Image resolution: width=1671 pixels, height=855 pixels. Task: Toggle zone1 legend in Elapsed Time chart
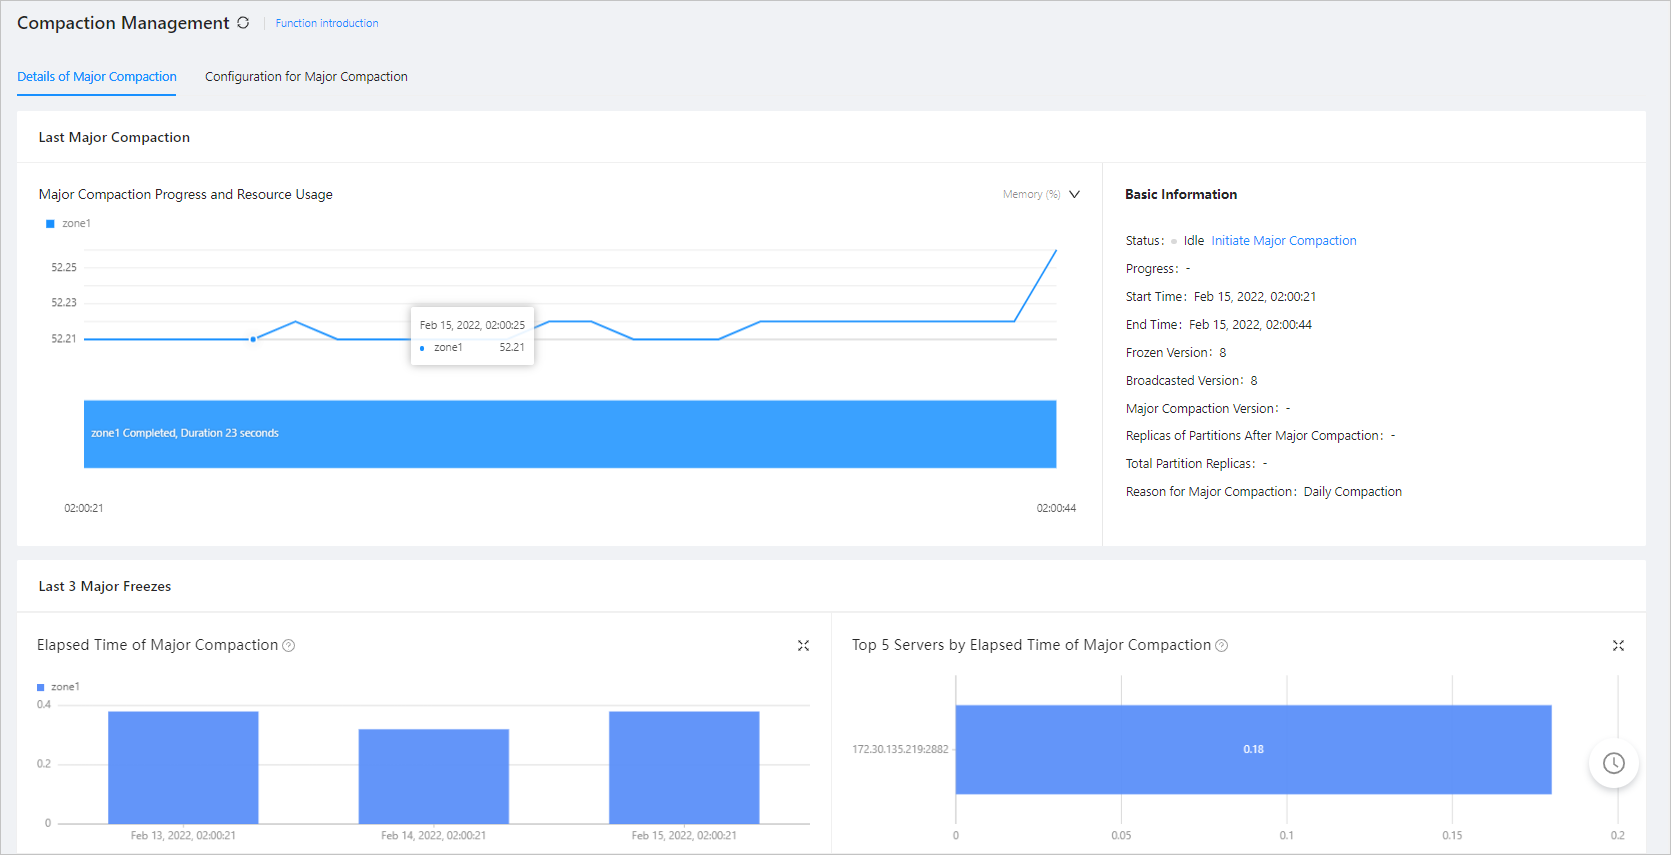58,687
